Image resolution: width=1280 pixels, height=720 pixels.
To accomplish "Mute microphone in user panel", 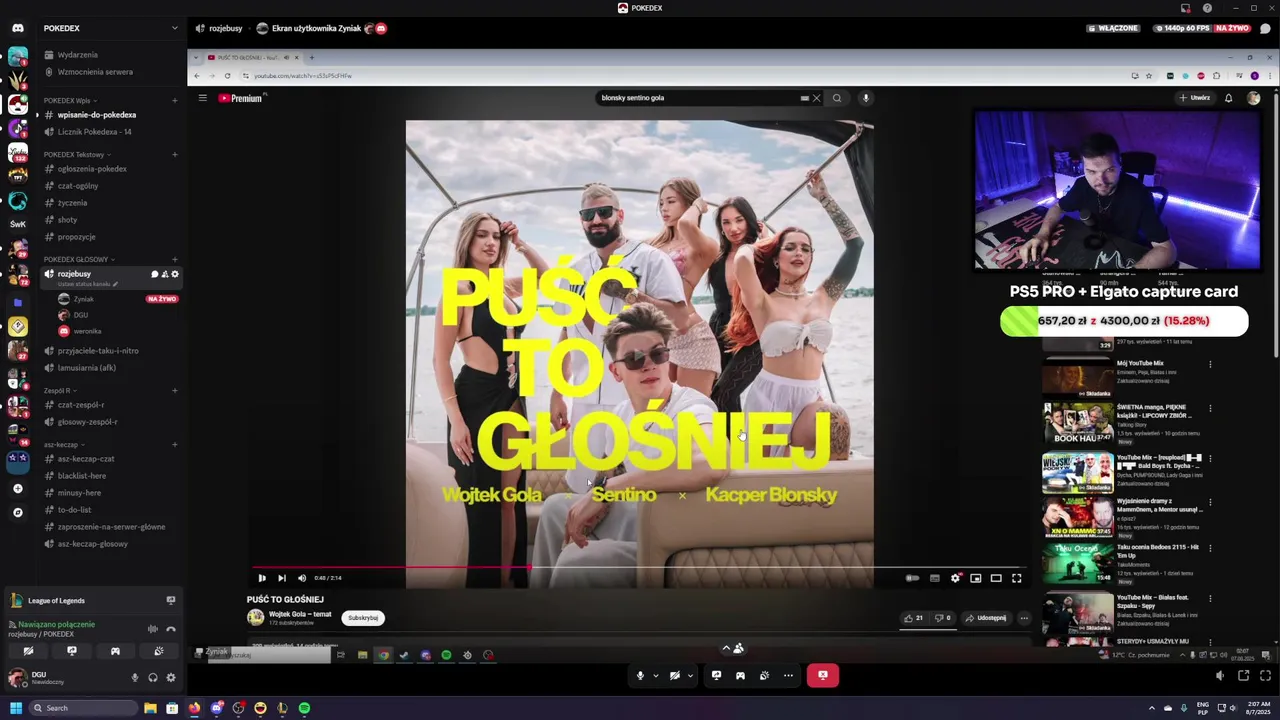I will pyautogui.click(x=135, y=678).
